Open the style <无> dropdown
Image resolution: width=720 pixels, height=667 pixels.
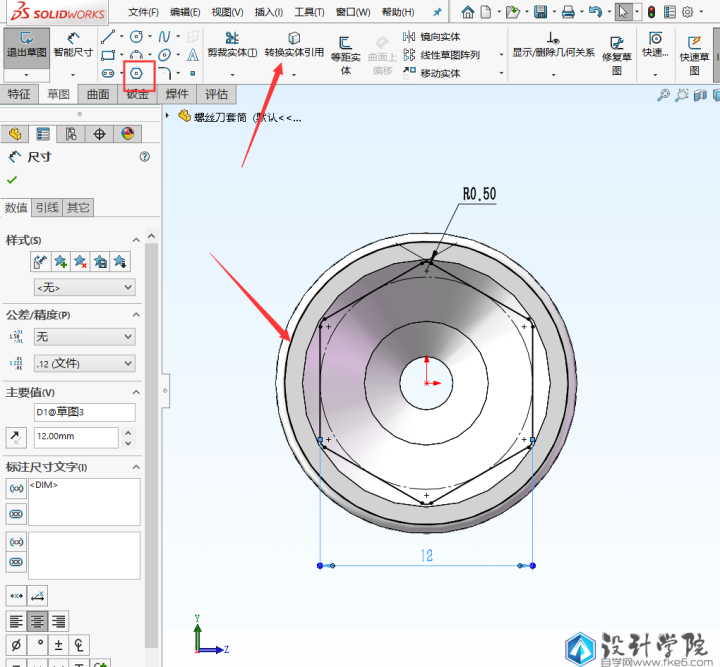84,287
